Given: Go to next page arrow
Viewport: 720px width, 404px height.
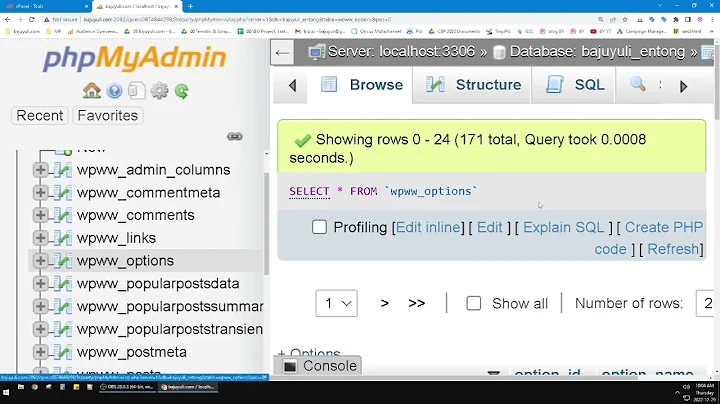Looking at the screenshot, I should pos(385,303).
